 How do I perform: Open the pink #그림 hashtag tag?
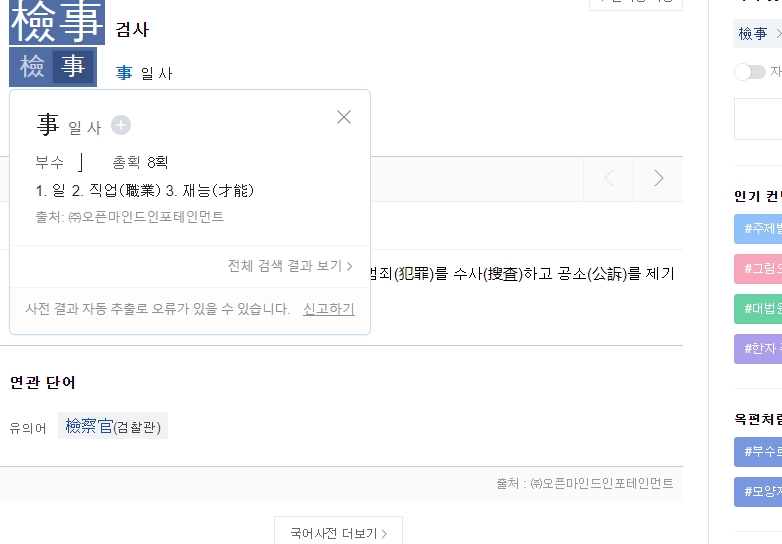click(758, 269)
